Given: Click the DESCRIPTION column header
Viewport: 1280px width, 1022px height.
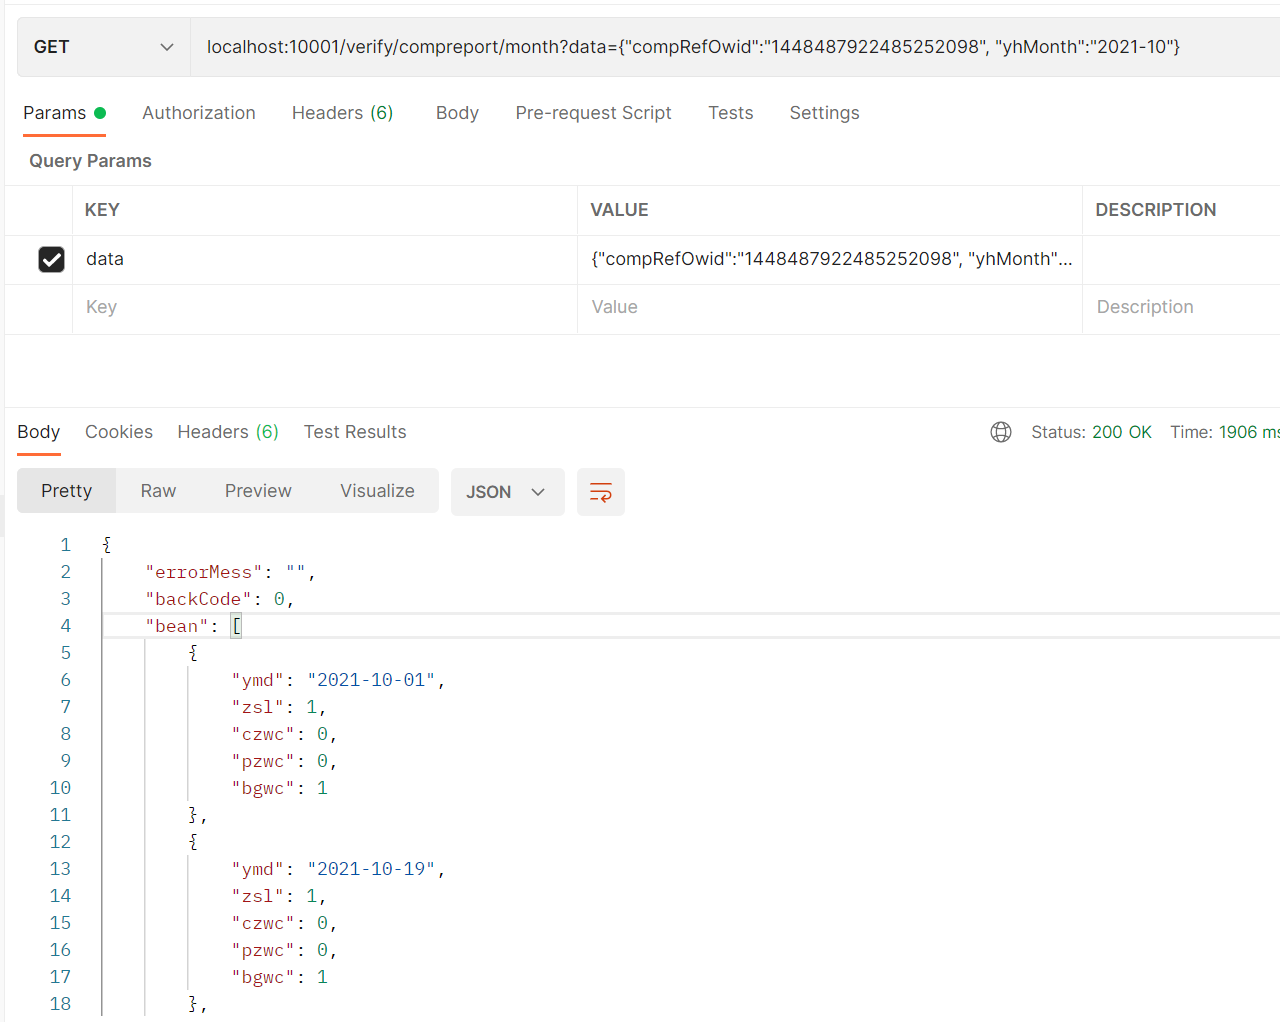Looking at the screenshot, I should 1156,210.
